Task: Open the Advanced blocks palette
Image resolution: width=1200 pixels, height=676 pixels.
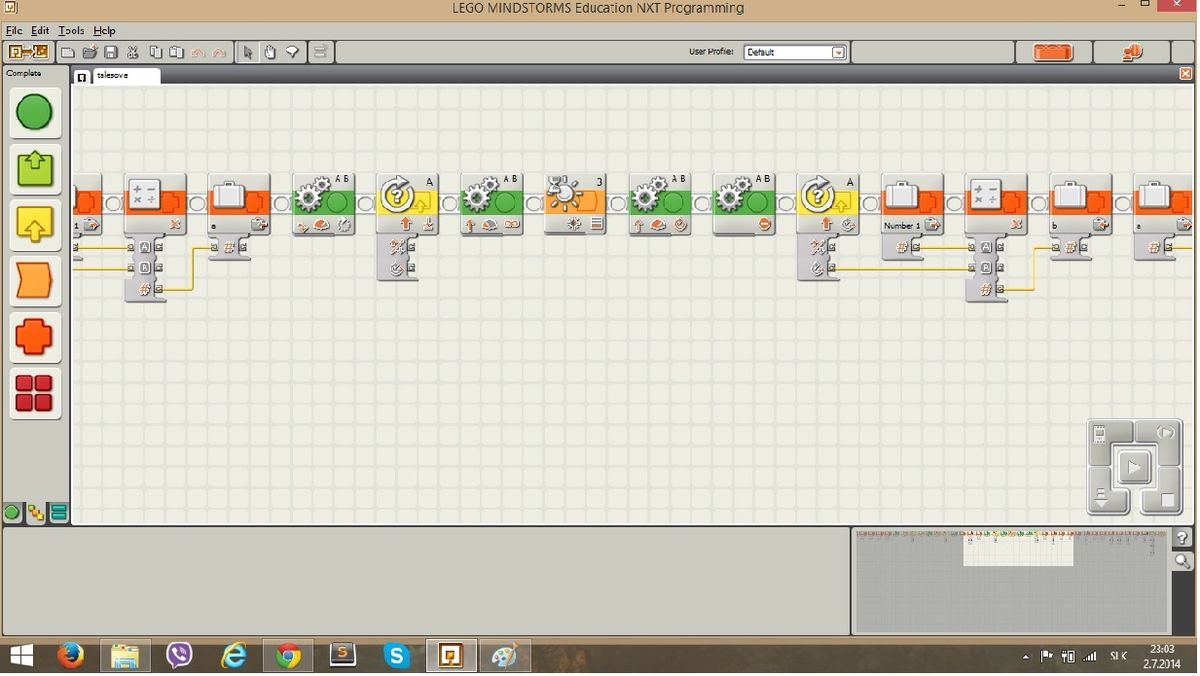Action: pos(35,393)
